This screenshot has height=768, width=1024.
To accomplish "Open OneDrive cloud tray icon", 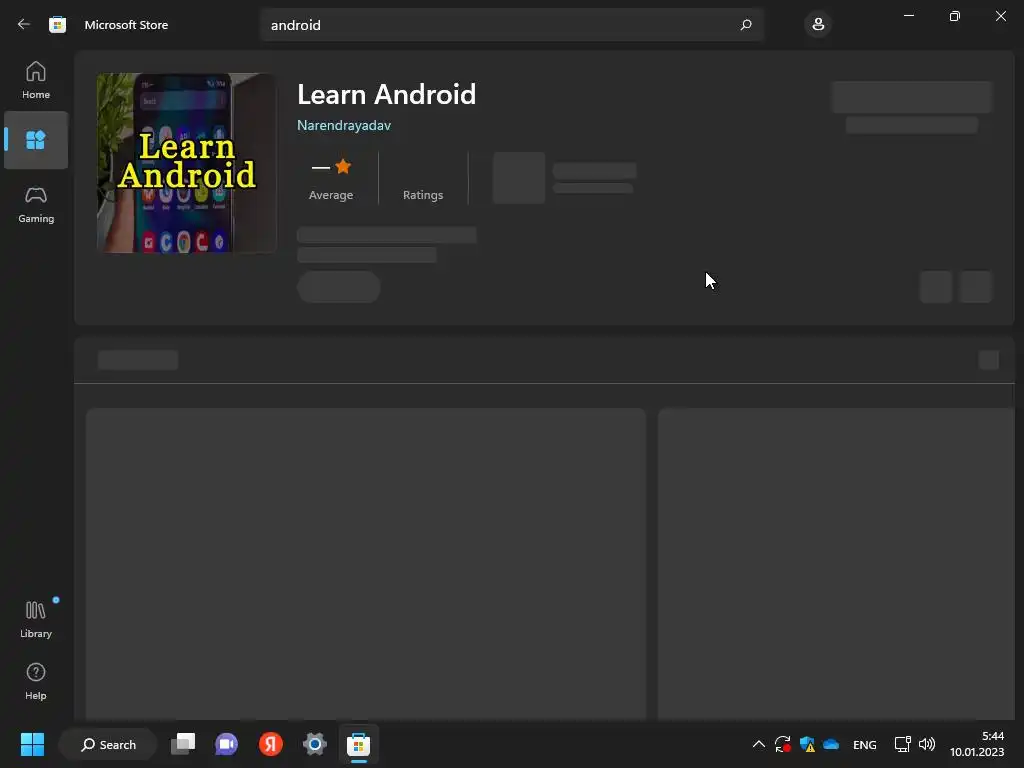I will (831, 744).
